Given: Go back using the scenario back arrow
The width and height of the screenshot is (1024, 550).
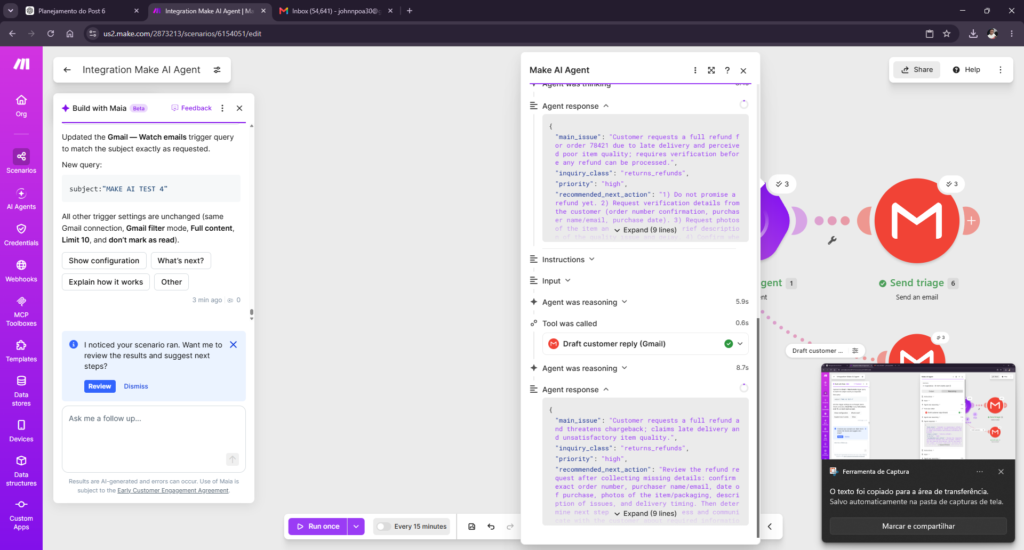Looking at the screenshot, I should [x=67, y=70].
